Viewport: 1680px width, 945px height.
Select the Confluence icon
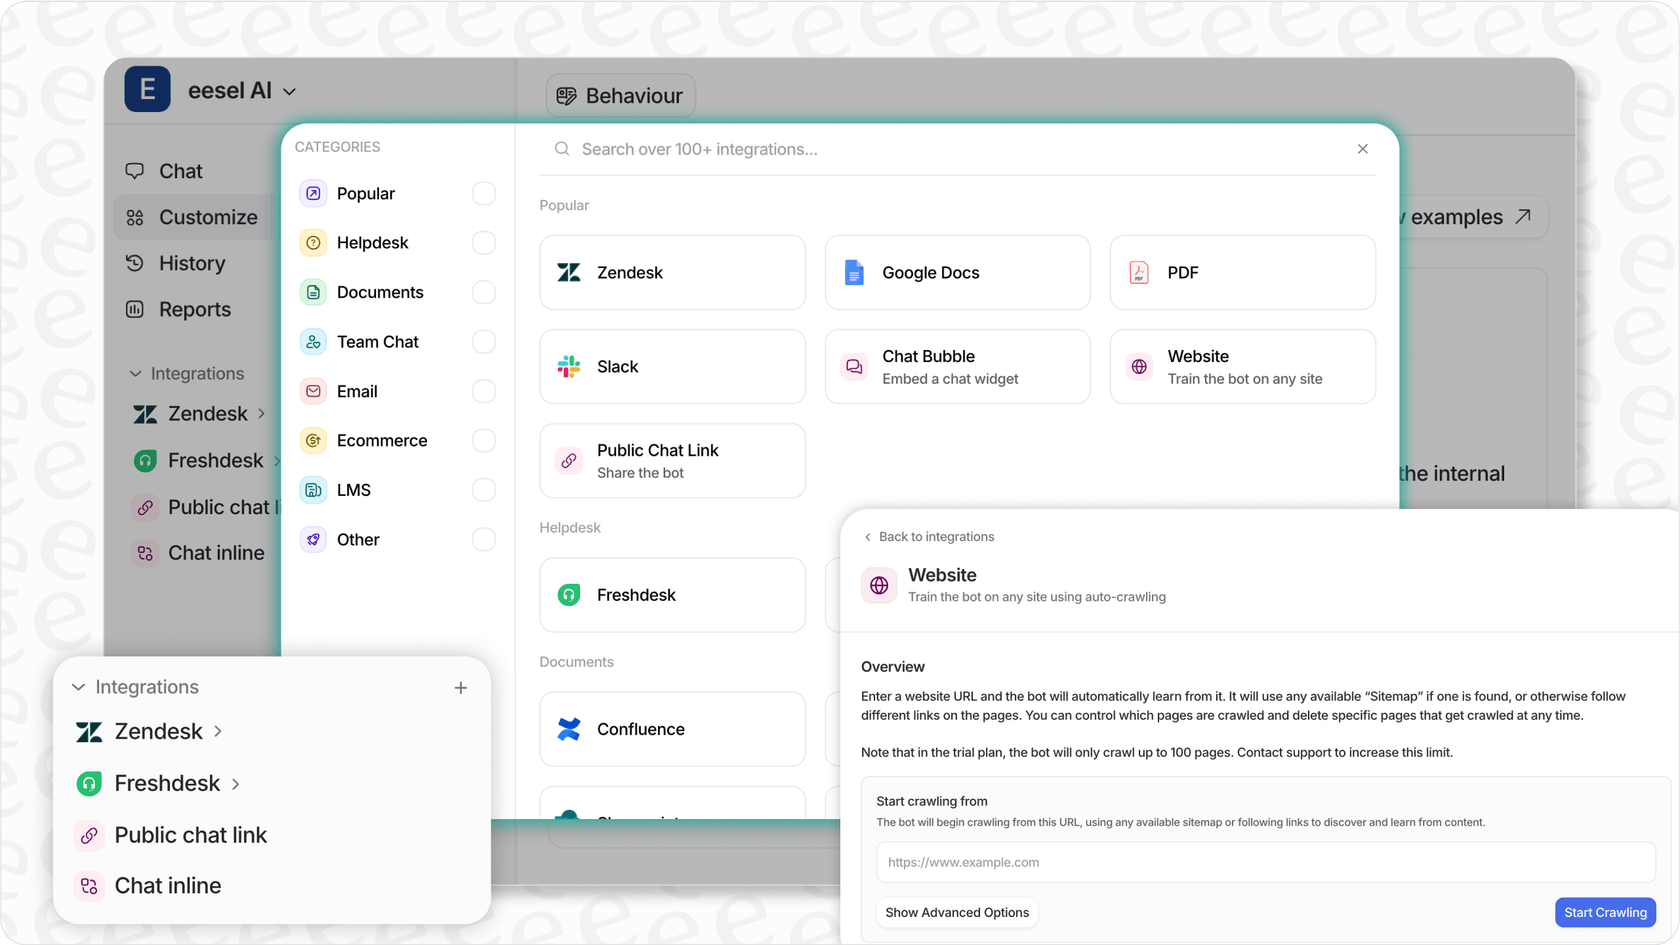[568, 728]
